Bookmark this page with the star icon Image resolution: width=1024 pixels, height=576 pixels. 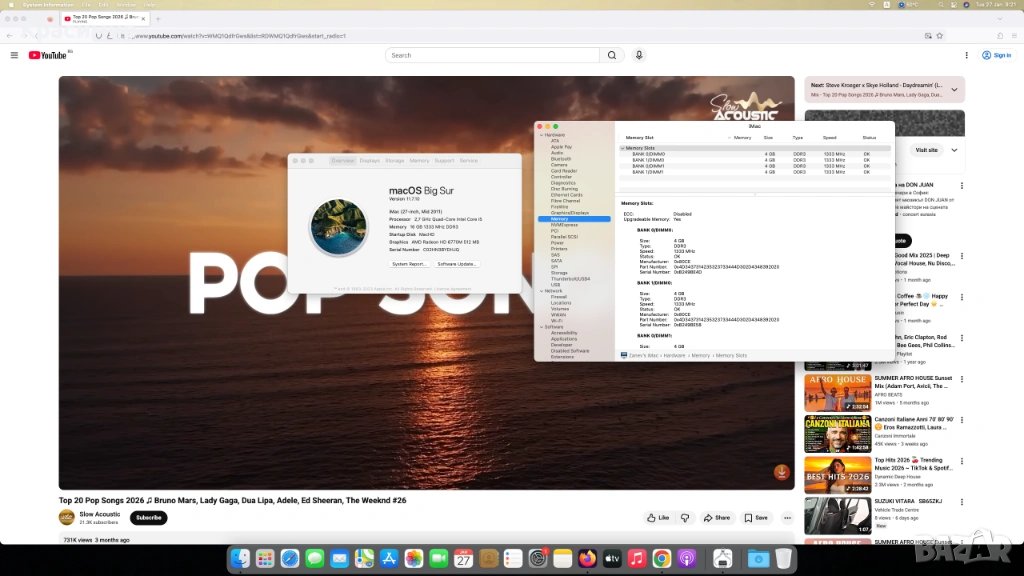coord(941,36)
